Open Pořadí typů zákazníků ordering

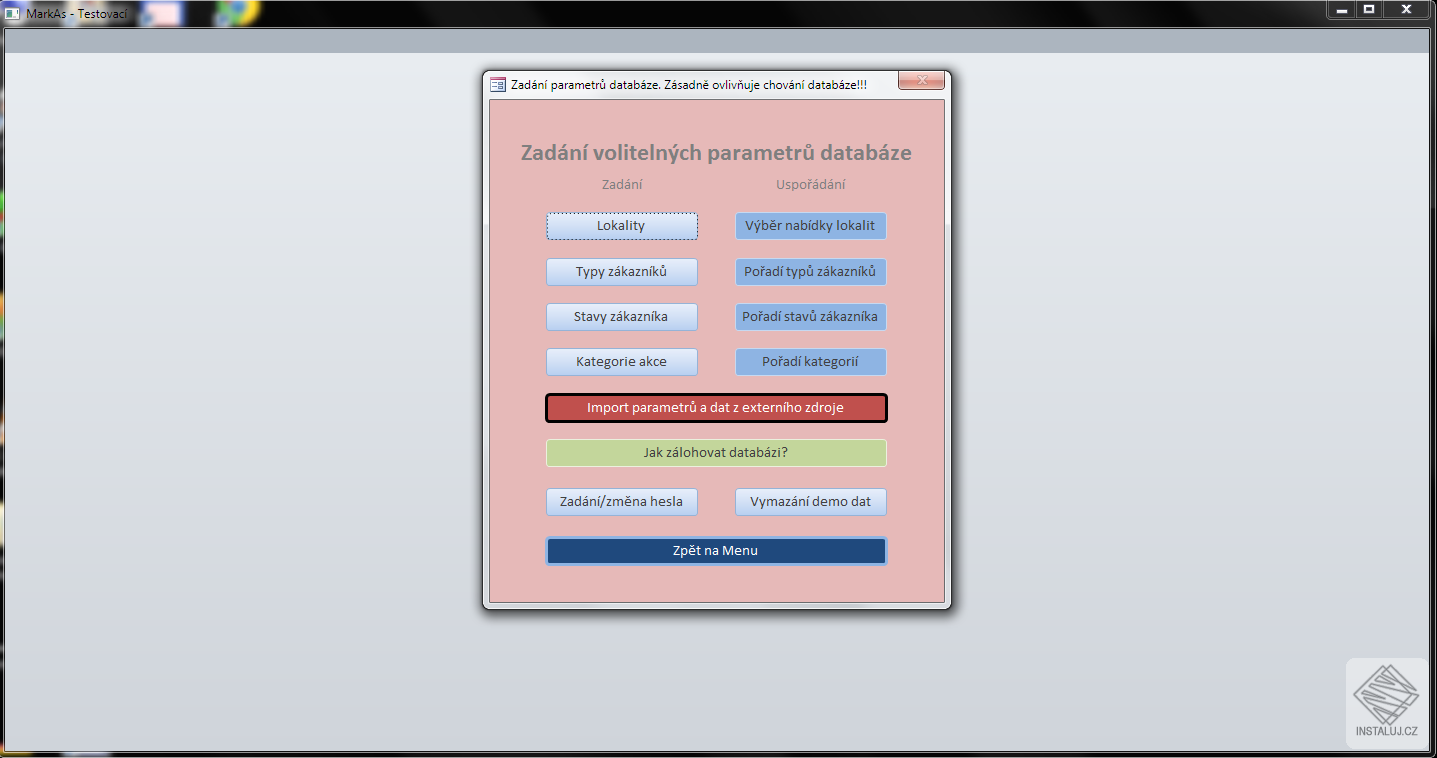coord(810,272)
